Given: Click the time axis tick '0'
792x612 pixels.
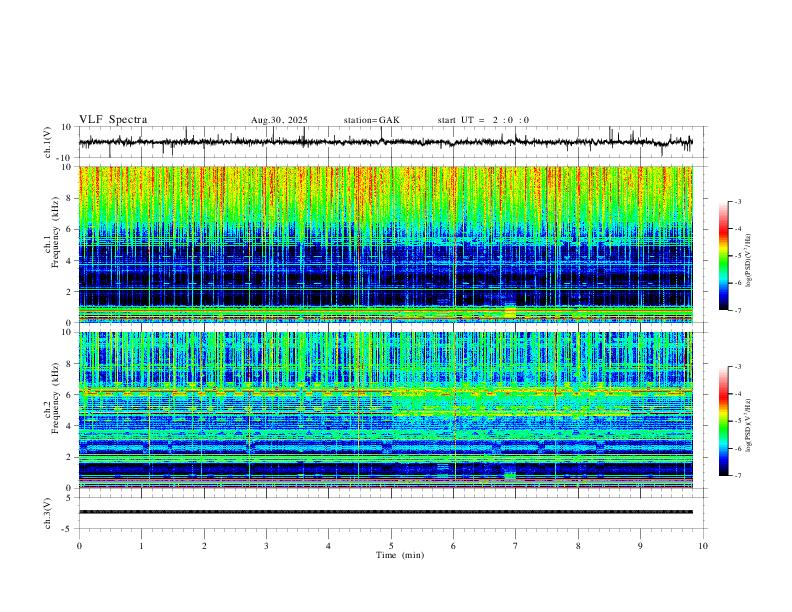Looking at the screenshot, I should pos(79,546).
